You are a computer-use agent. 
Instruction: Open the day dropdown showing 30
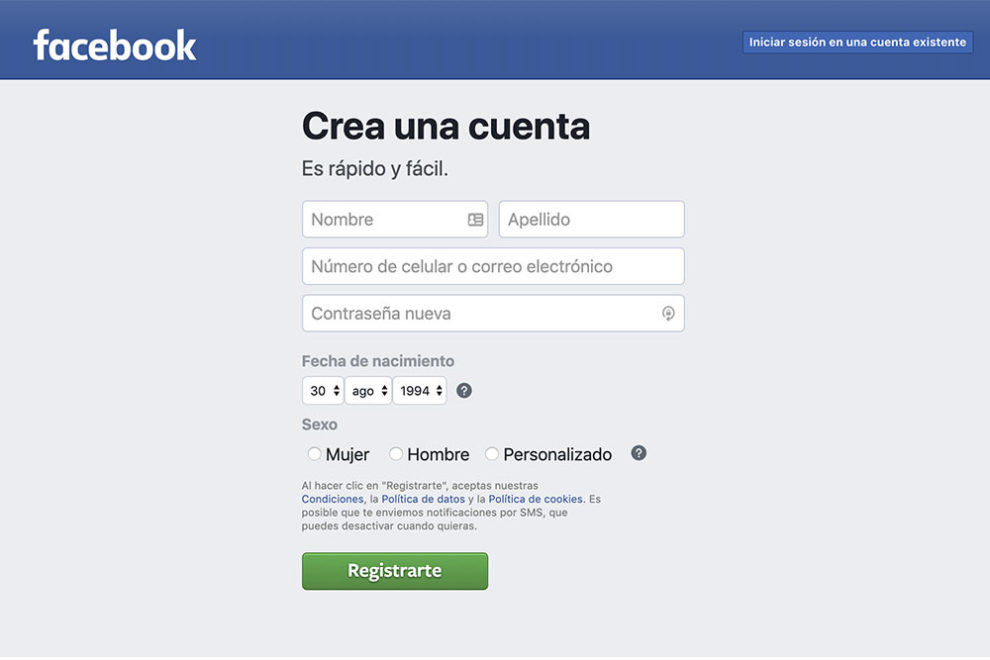point(323,390)
